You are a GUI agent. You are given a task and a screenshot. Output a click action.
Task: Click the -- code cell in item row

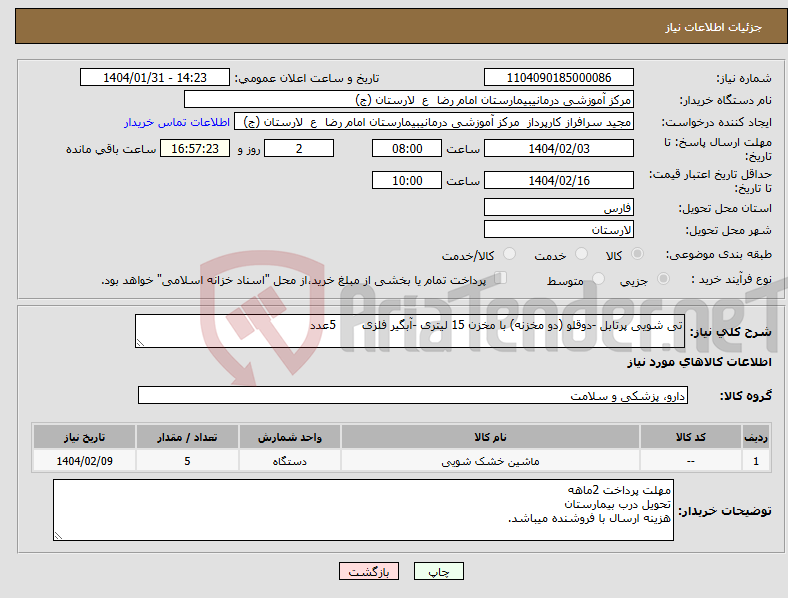tap(691, 461)
